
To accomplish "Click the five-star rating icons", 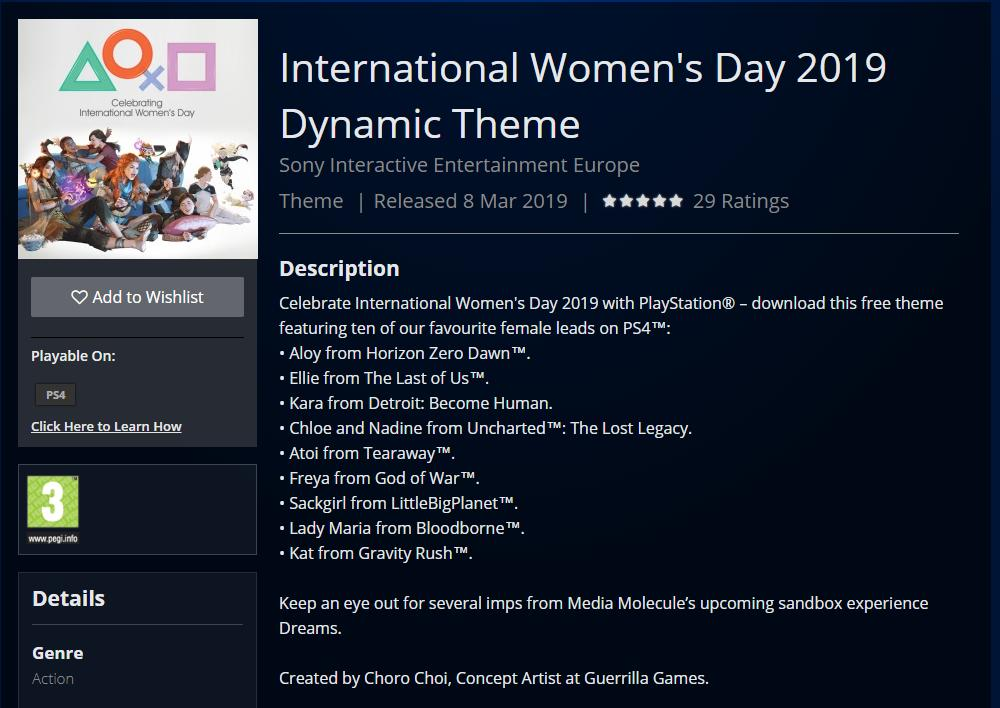I will point(642,202).
